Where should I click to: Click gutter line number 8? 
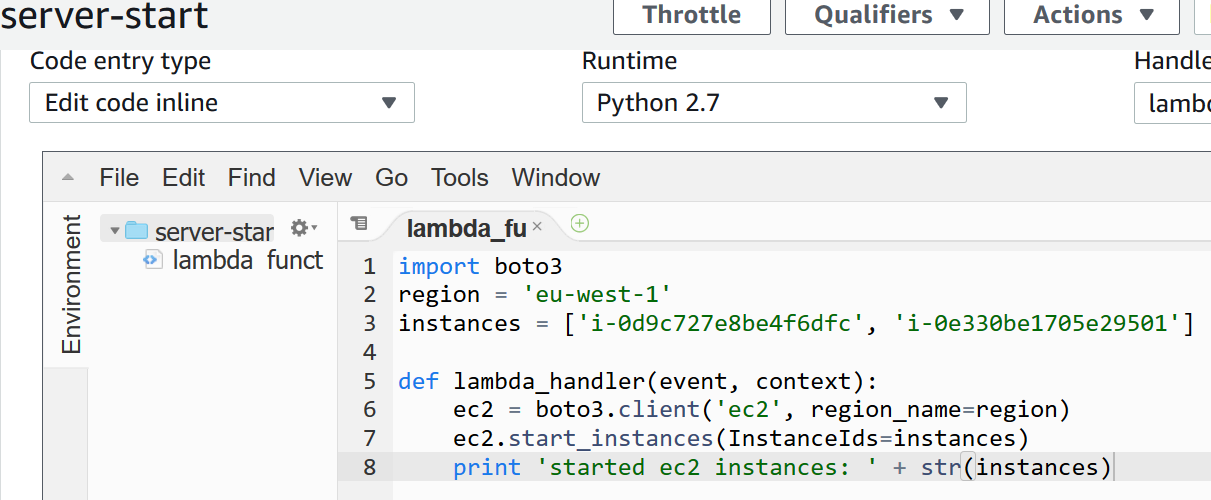pos(369,467)
